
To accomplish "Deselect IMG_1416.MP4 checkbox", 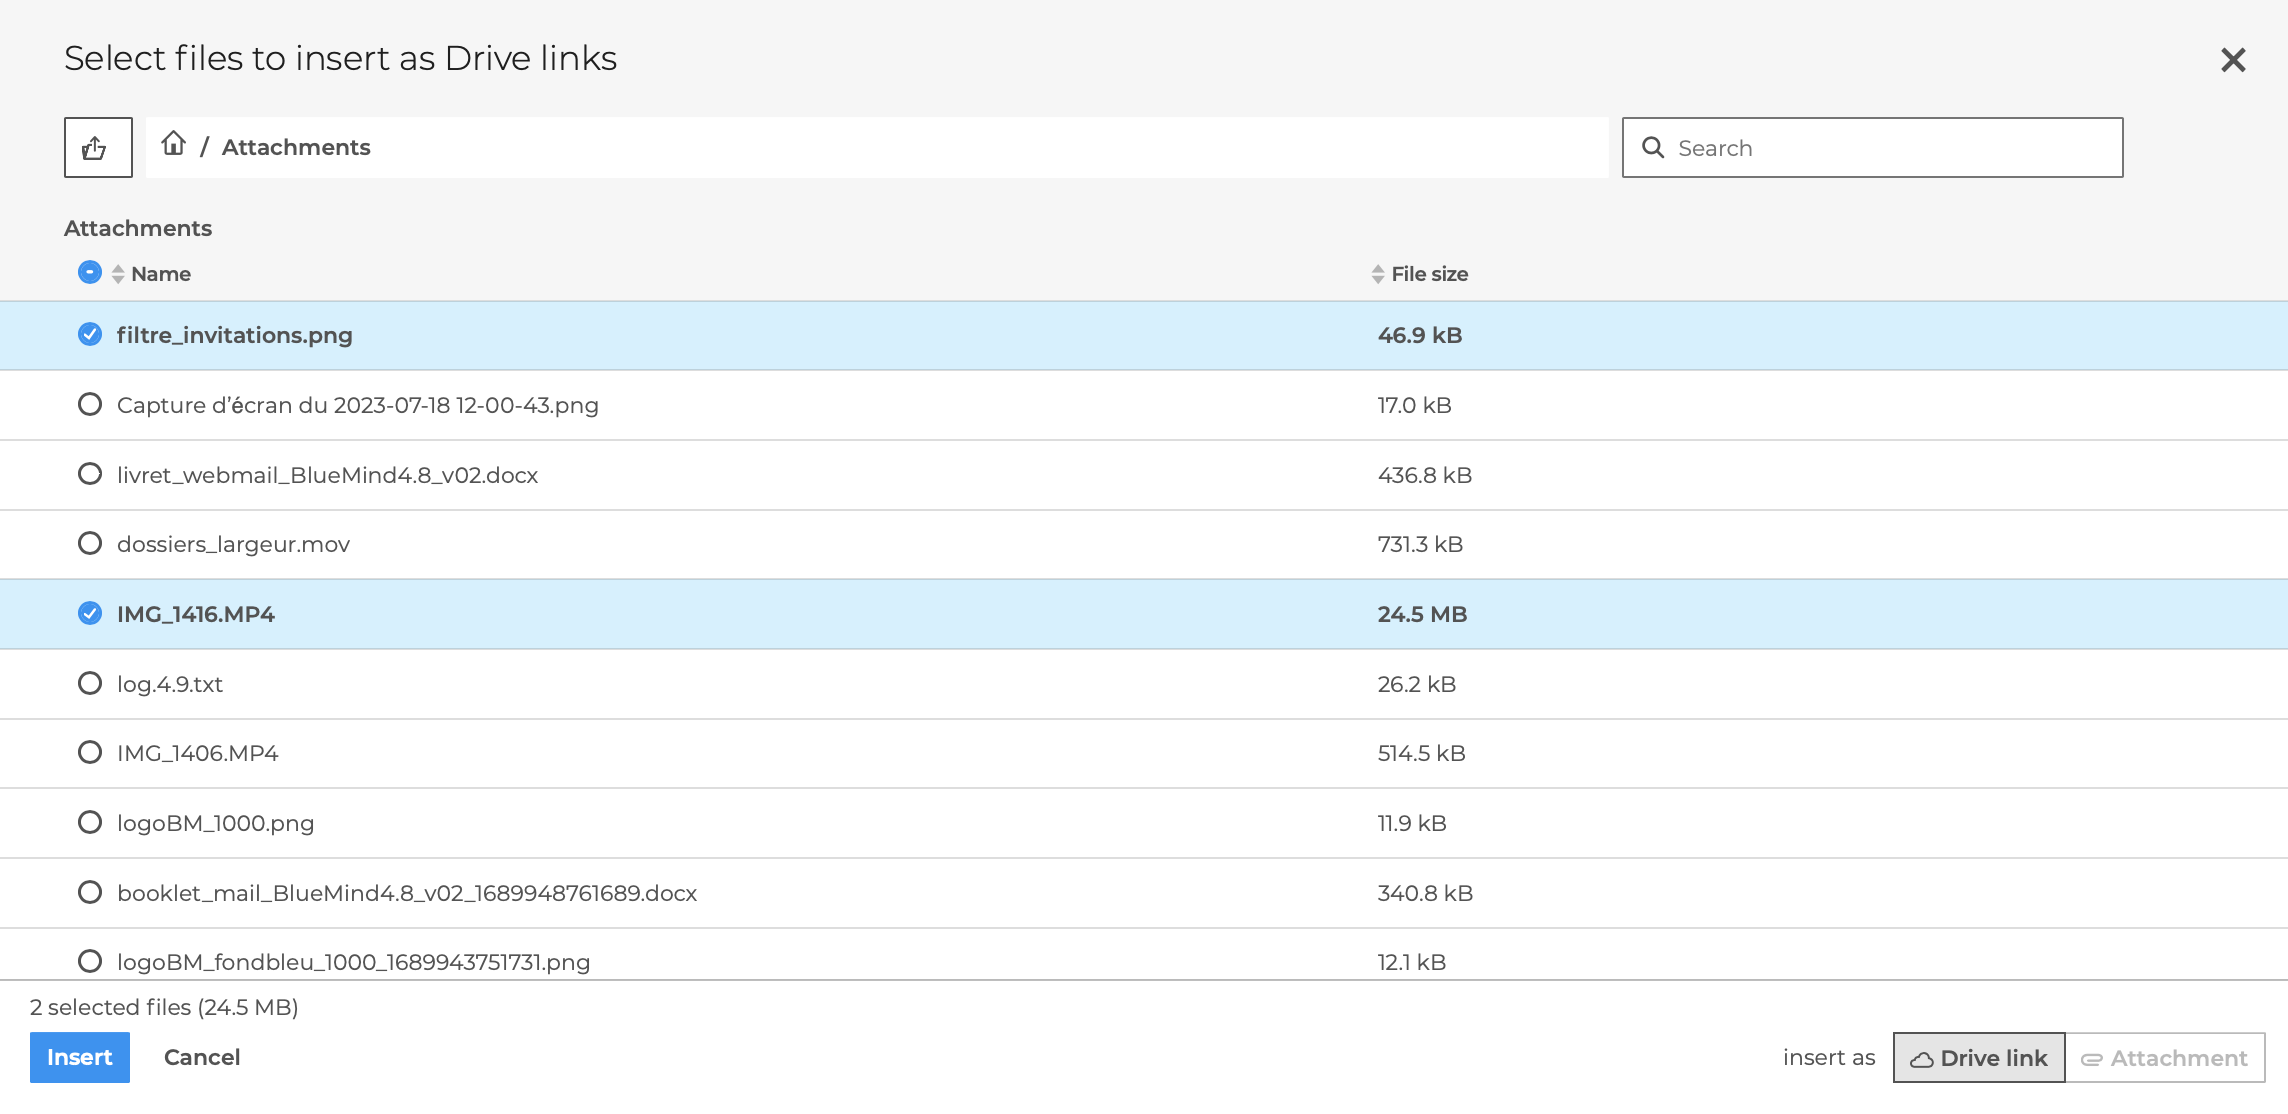I will click(90, 614).
